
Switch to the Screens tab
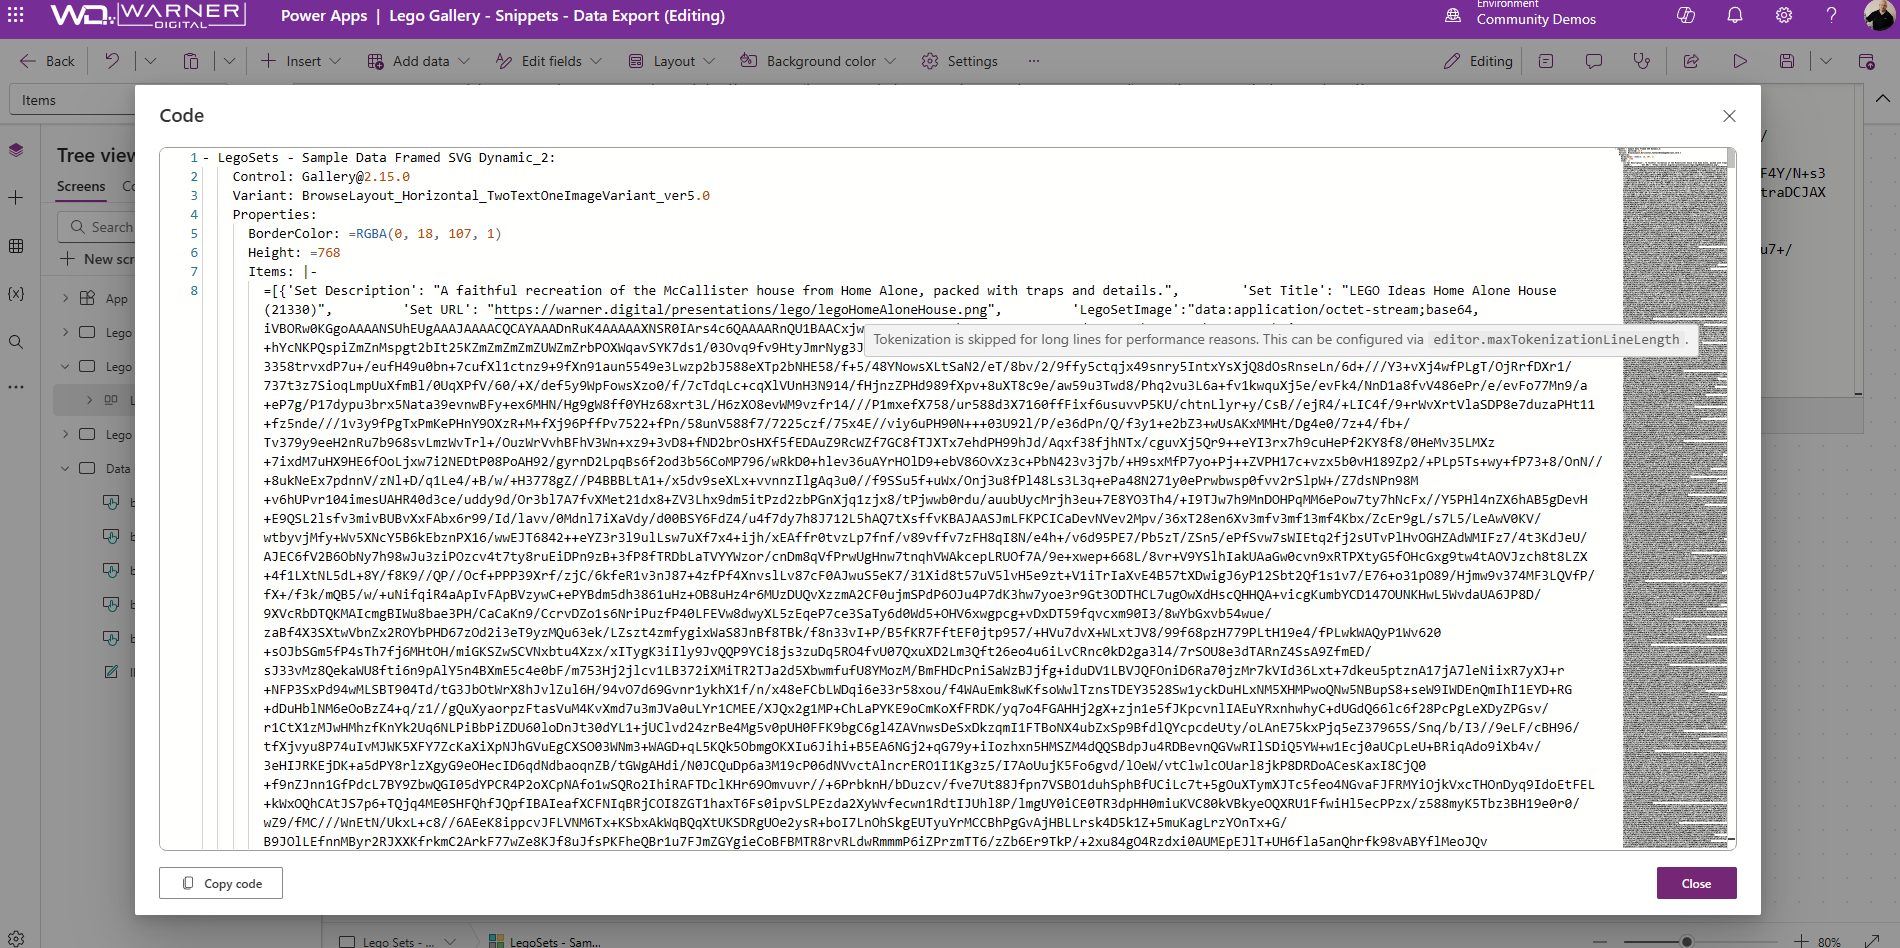tap(81, 186)
